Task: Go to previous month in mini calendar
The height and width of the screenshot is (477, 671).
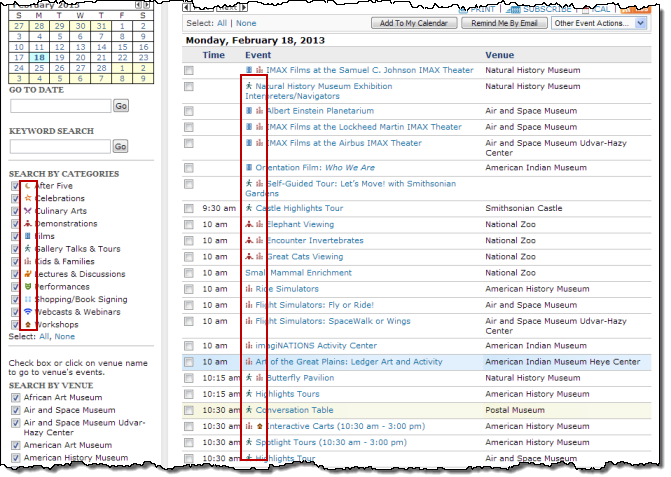Action: pyautogui.click(x=138, y=5)
